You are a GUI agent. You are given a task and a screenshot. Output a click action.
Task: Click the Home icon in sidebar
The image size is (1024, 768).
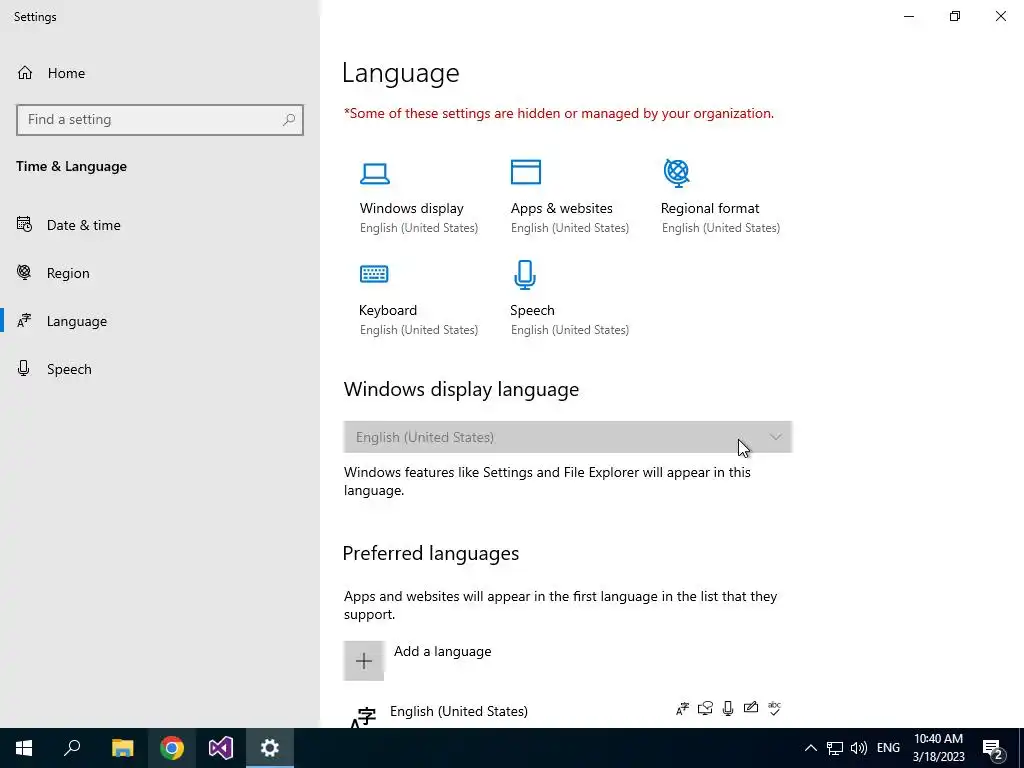(25, 72)
